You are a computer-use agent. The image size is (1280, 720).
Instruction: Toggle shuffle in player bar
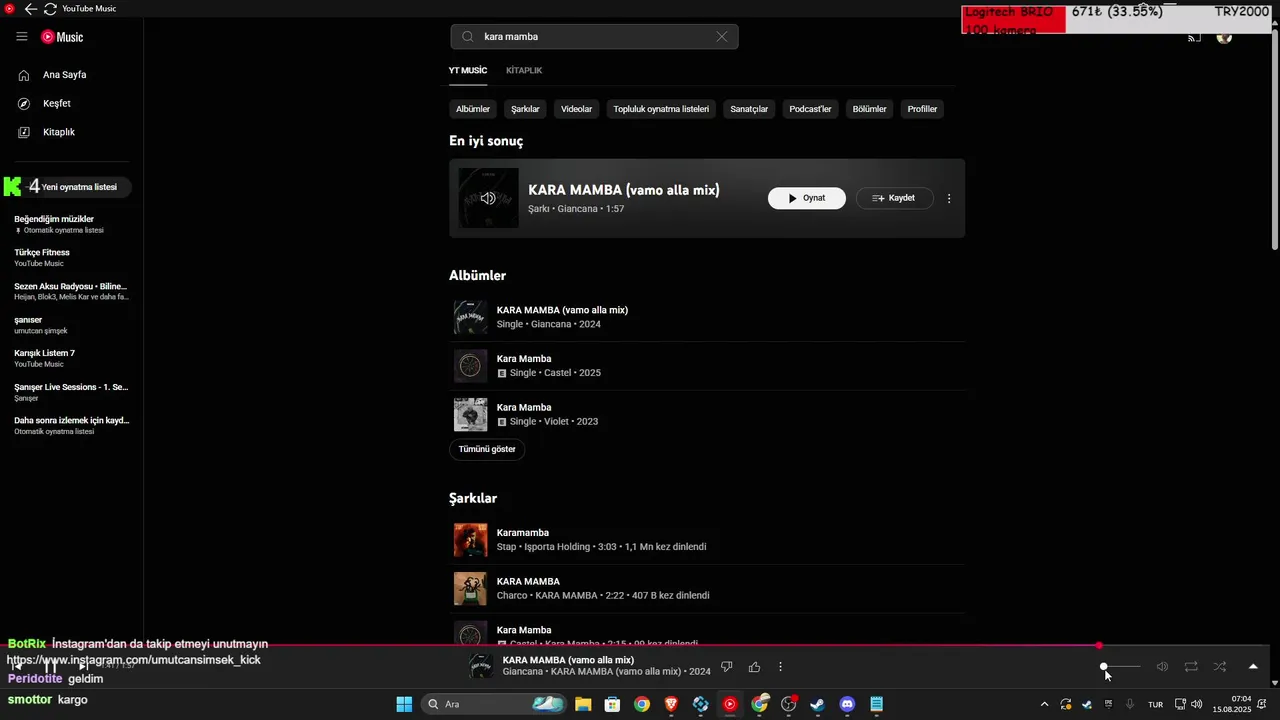click(1220, 667)
